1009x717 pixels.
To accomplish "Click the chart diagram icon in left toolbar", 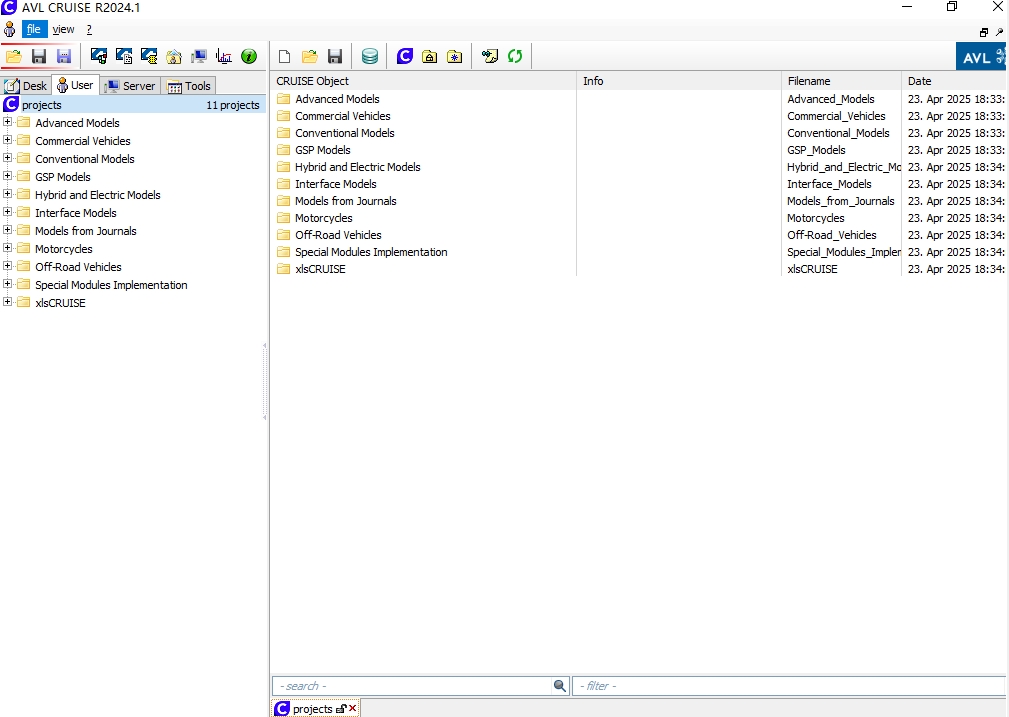I will click(x=223, y=57).
